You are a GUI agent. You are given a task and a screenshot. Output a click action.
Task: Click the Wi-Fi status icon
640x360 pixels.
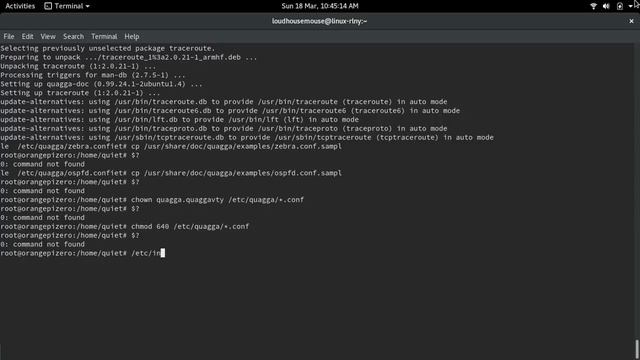click(x=593, y=6)
